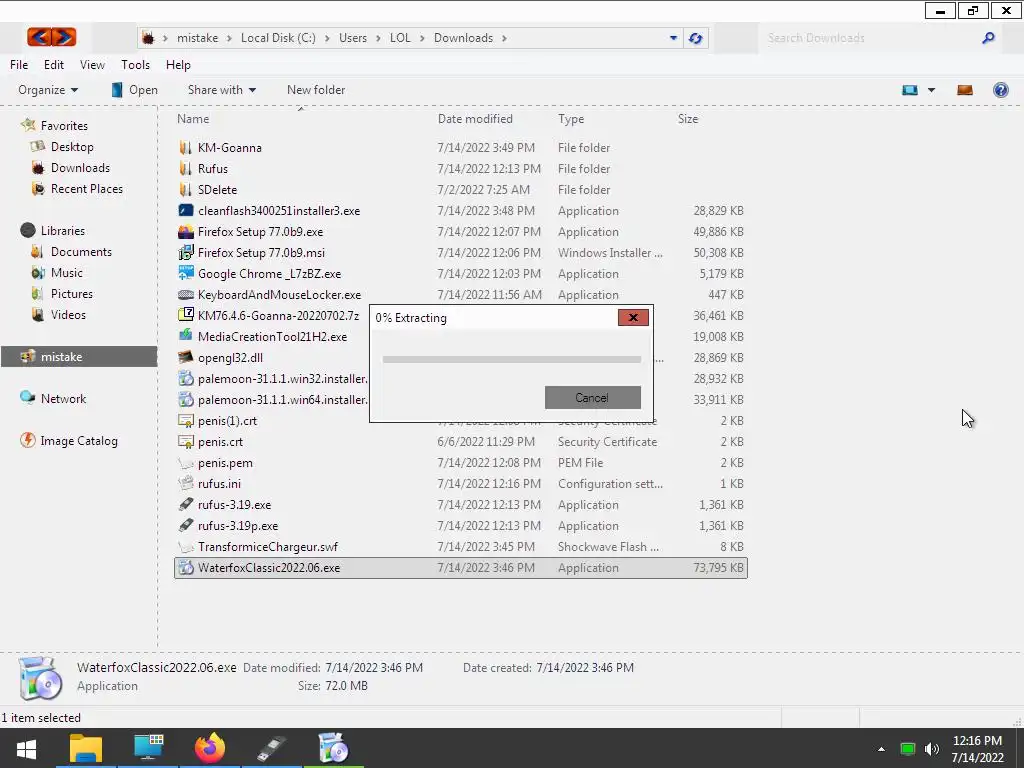Screen dimensions: 1024x768
Task: Open Recent Places in sidebar
Action: tap(86, 189)
